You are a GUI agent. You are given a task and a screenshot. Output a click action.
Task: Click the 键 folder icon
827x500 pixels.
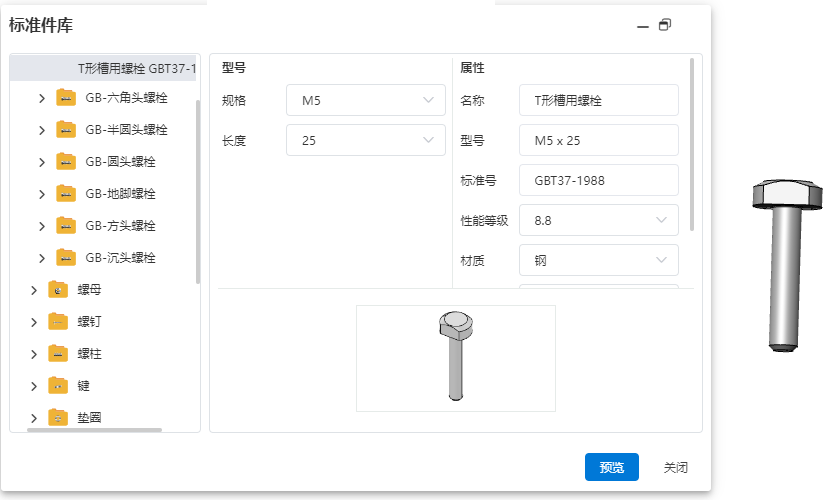pyautogui.click(x=58, y=386)
